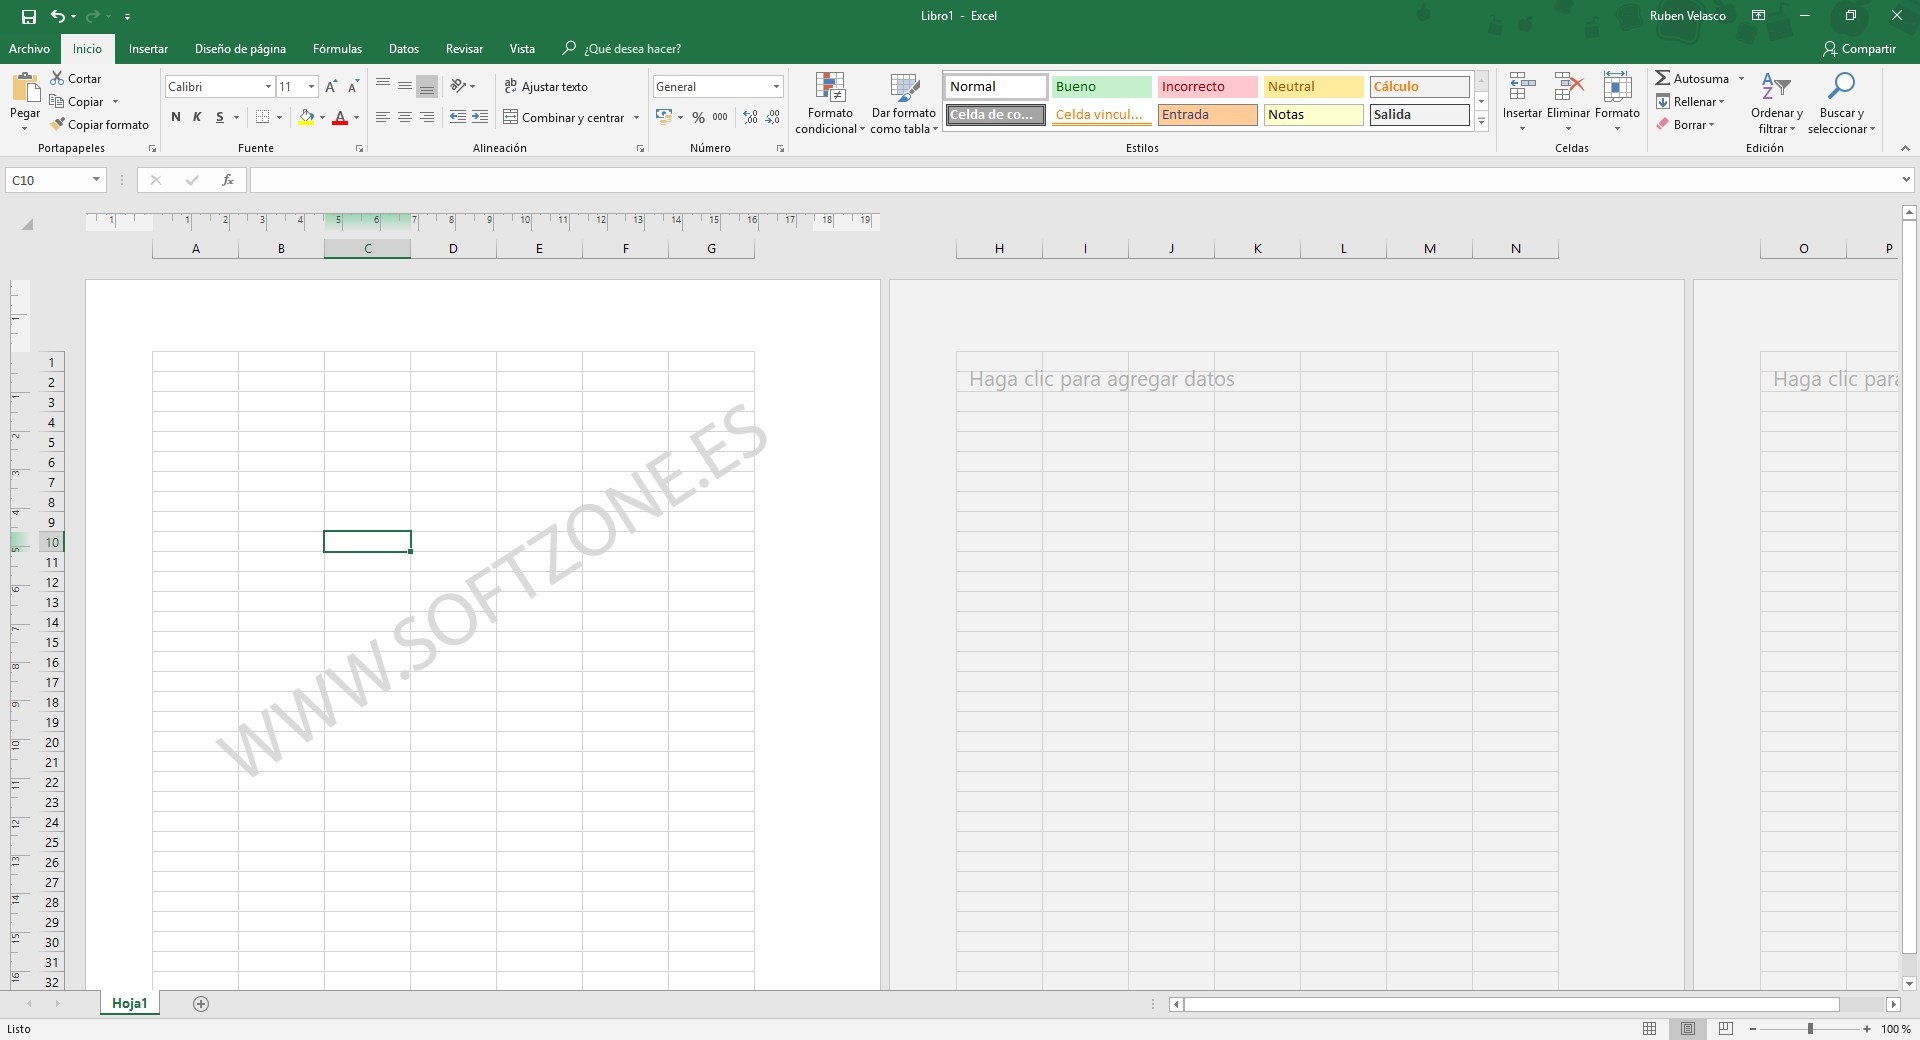Image resolution: width=1920 pixels, height=1040 pixels.
Task: Enable Ajustar texto wrapping
Action: coord(546,87)
